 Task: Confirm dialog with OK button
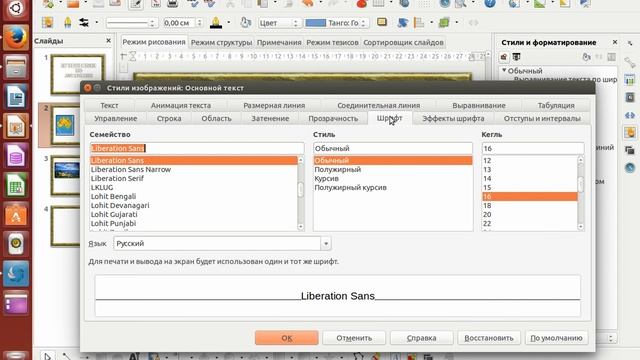point(287,338)
